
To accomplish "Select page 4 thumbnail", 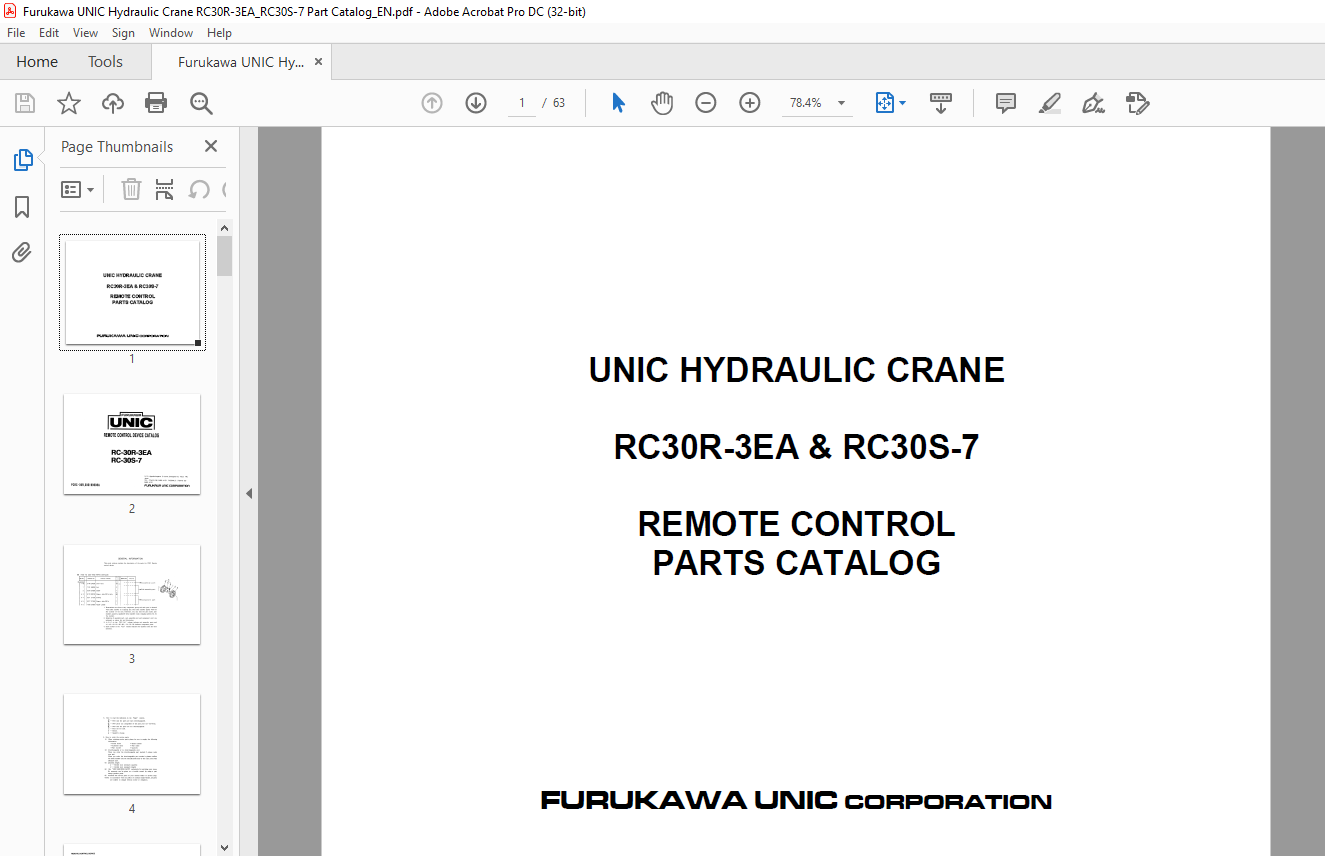I will click(x=132, y=744).
